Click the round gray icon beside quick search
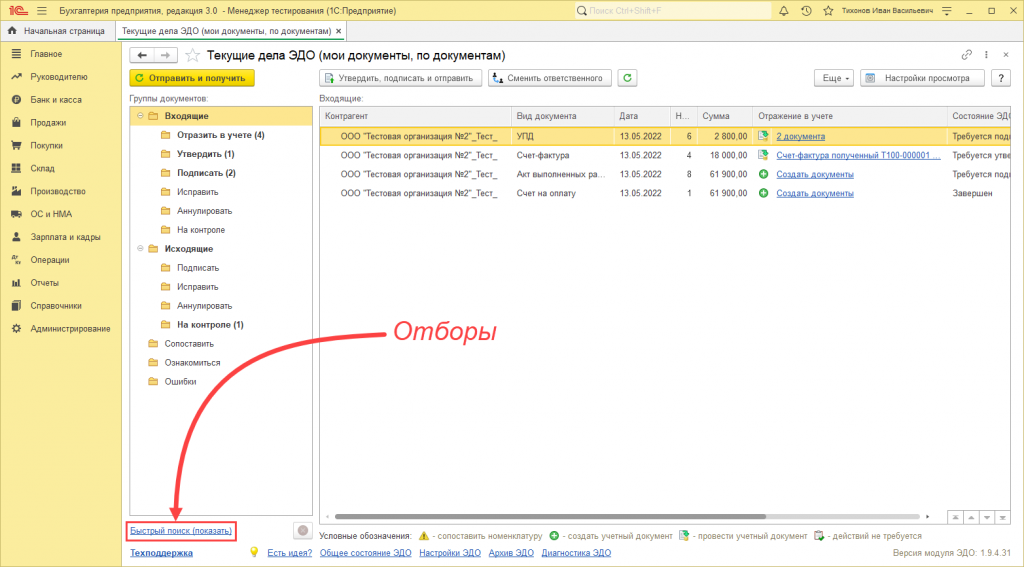Screen dimensions: 1024x567 pos(302,530)
